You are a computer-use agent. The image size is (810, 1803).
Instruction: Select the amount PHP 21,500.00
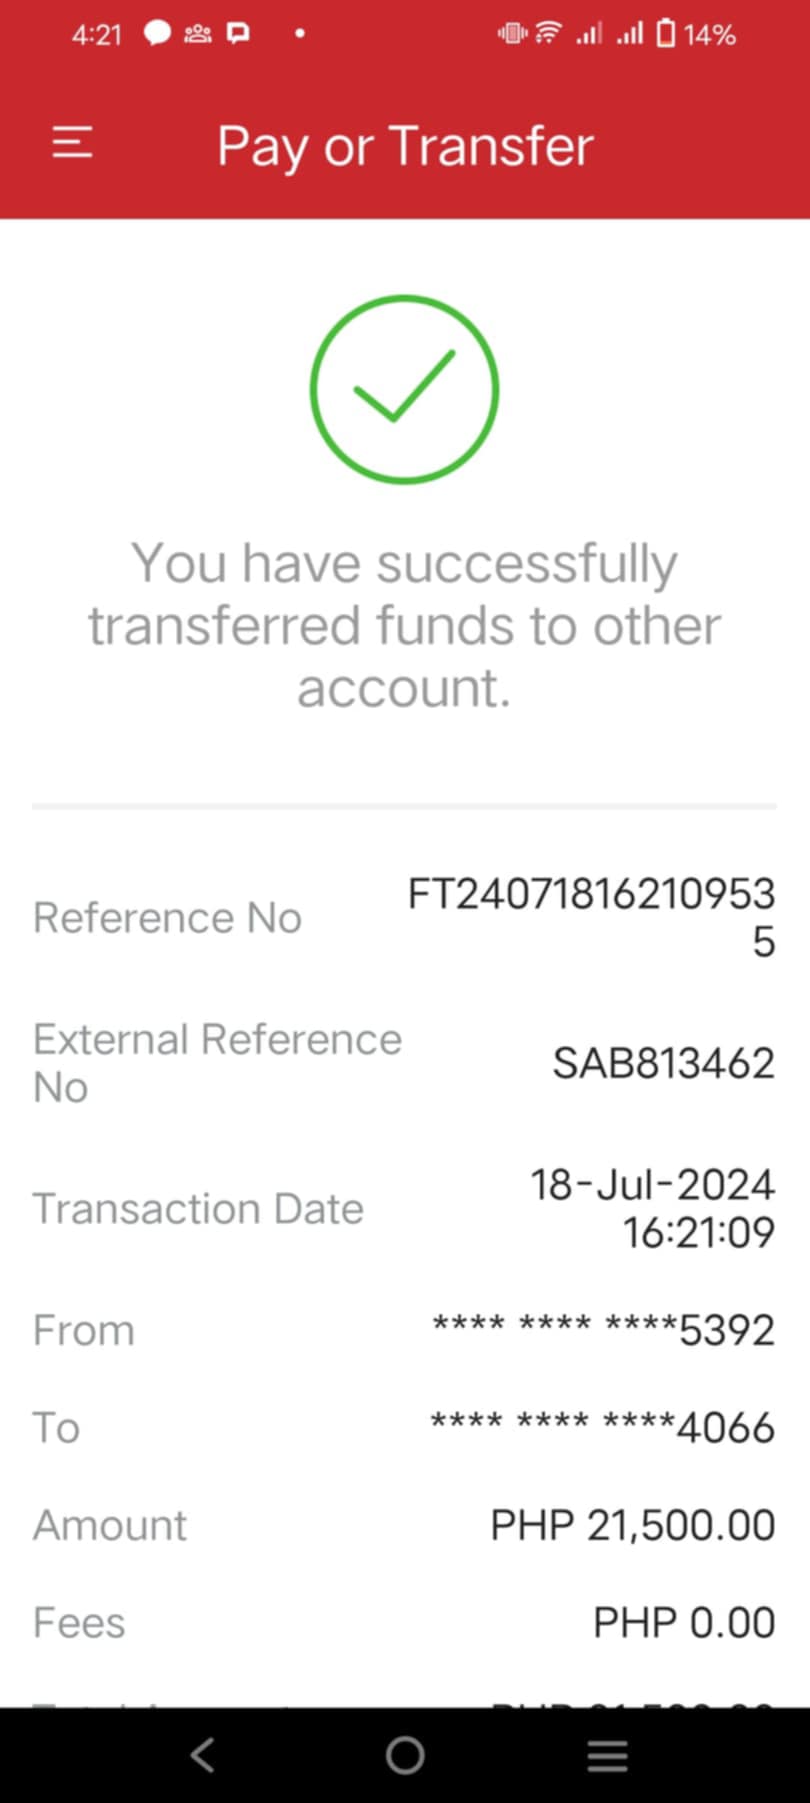(x=632, y=1525)
